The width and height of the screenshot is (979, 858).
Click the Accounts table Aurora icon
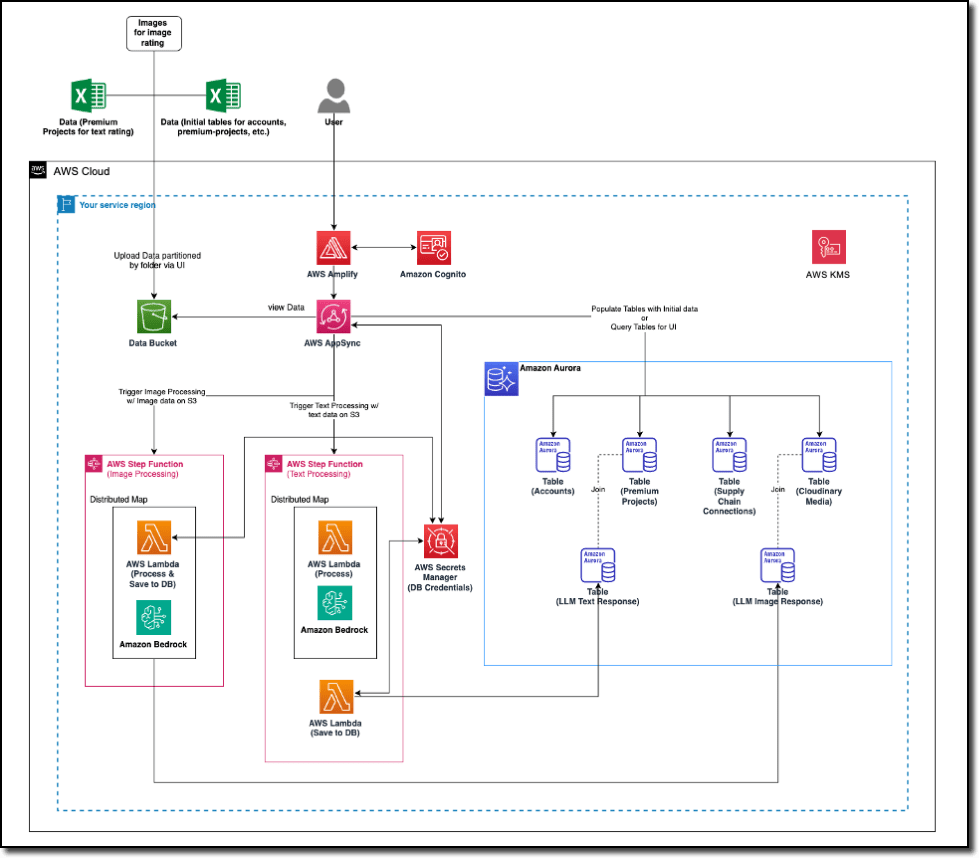click(553, 455)
